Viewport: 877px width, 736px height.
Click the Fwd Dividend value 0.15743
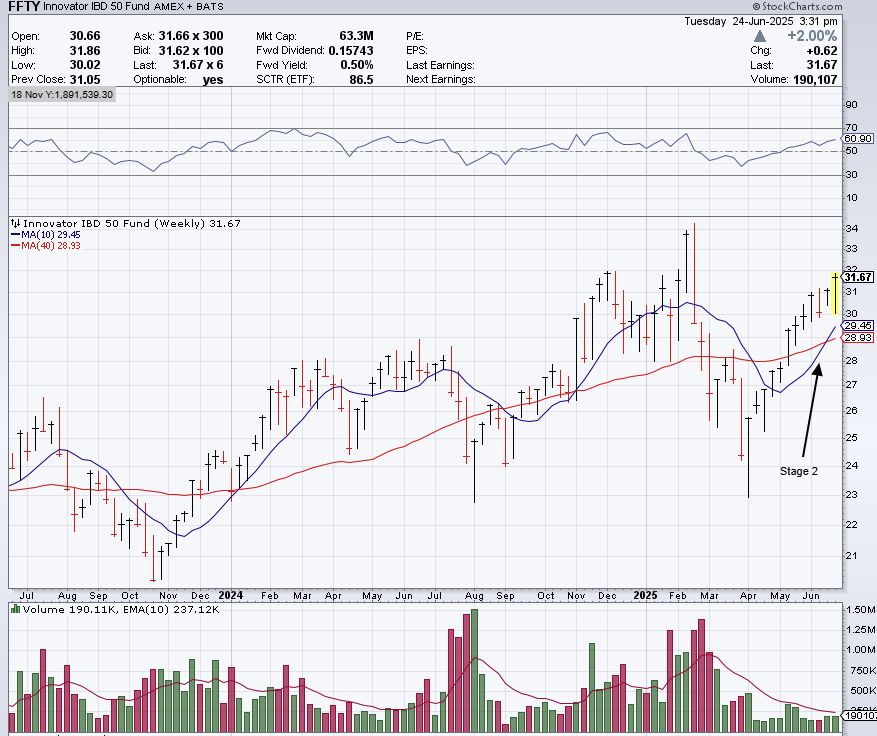click(351, 50)
